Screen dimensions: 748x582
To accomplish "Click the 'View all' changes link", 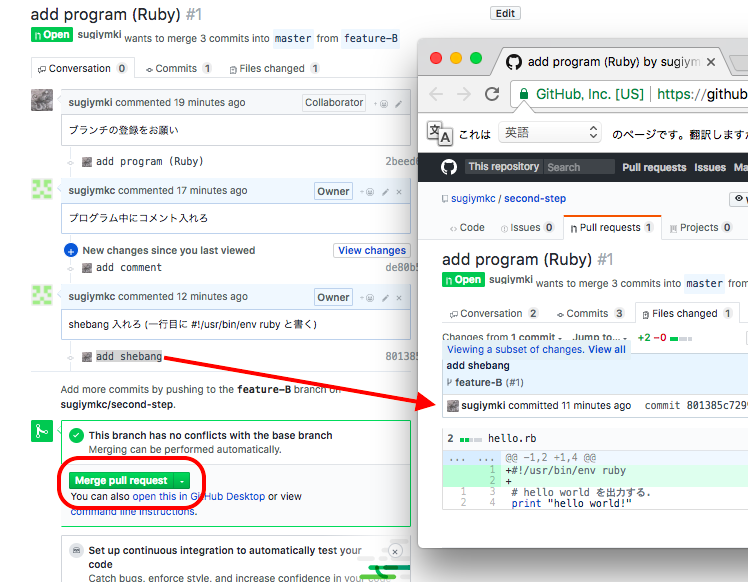I will tap(607, 350).
